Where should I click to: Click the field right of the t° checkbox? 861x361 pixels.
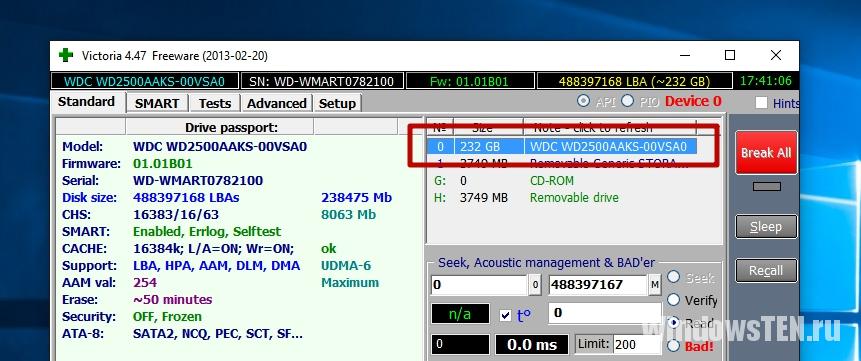pyautogui.click(x=605, y=313)
